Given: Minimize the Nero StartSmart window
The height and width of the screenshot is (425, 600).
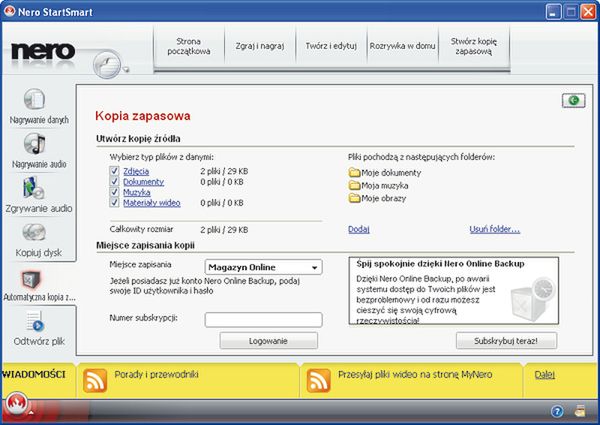Looking at the screenshot, I should click(553, 11).
